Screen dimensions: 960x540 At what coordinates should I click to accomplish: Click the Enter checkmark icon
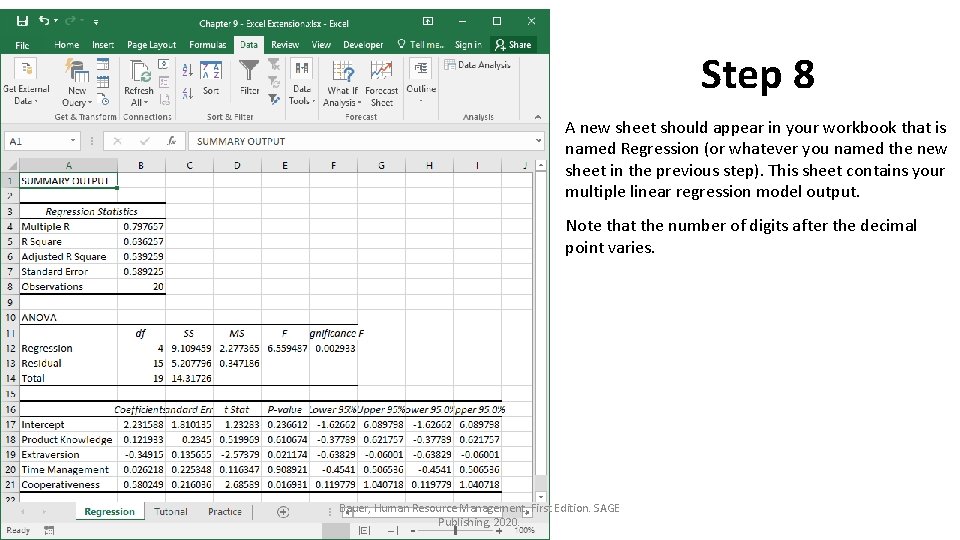[x=144, y=141]
